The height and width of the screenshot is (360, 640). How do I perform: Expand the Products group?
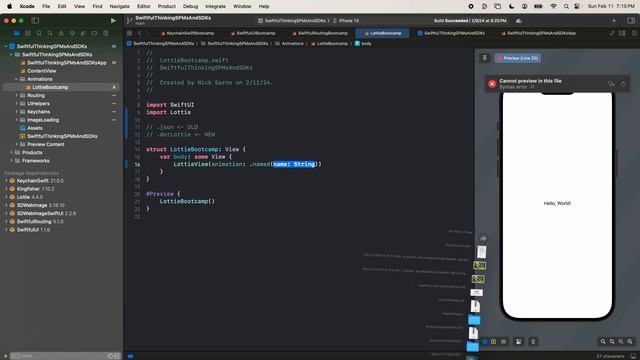[11, 152]
